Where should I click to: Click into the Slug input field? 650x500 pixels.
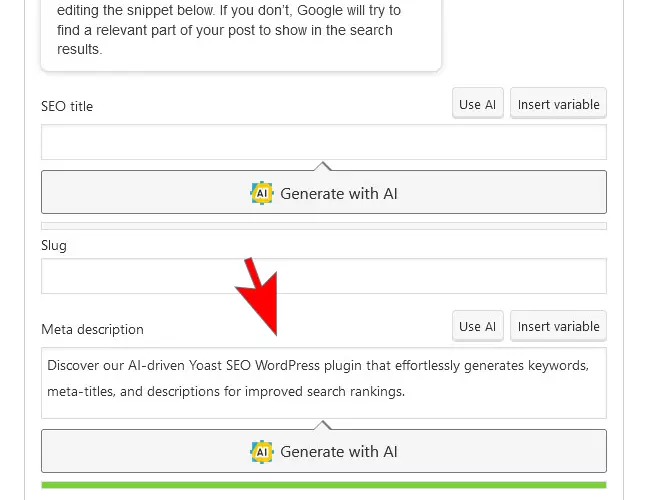click(323, 276)
